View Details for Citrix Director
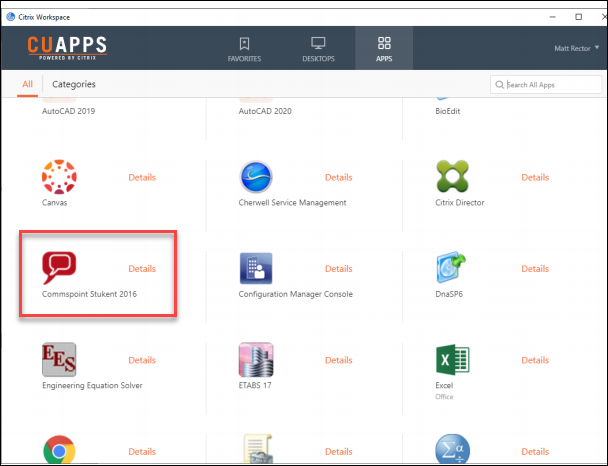The image size is (608, 466). click(535, 177)
